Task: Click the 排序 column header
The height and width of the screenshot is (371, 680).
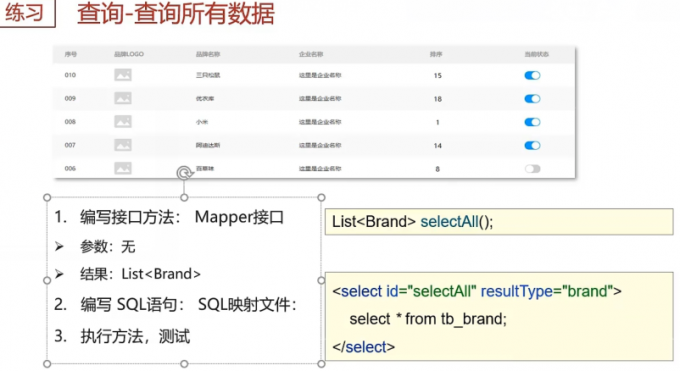Action: coord(436,54)
